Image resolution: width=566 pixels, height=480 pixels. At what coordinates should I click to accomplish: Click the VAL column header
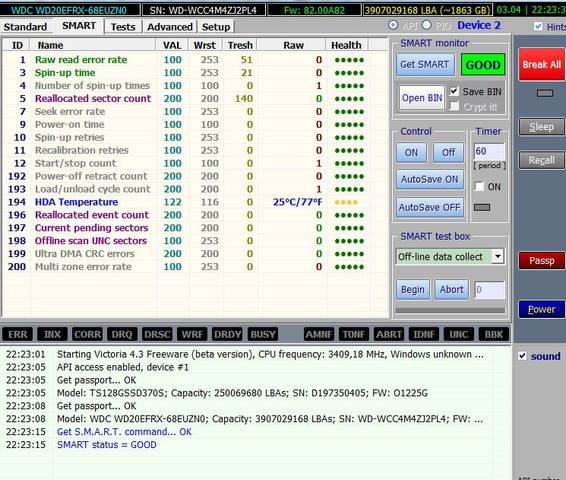pyautogui.click(x=172, y=45)
